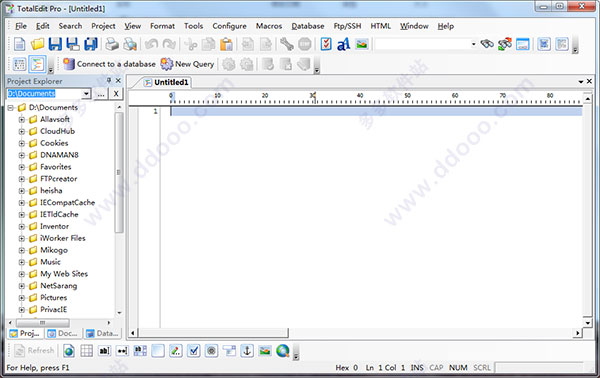The image size is (600, 378).
Task: Click the Save floppy disk icon
Action: pos(55,44)
